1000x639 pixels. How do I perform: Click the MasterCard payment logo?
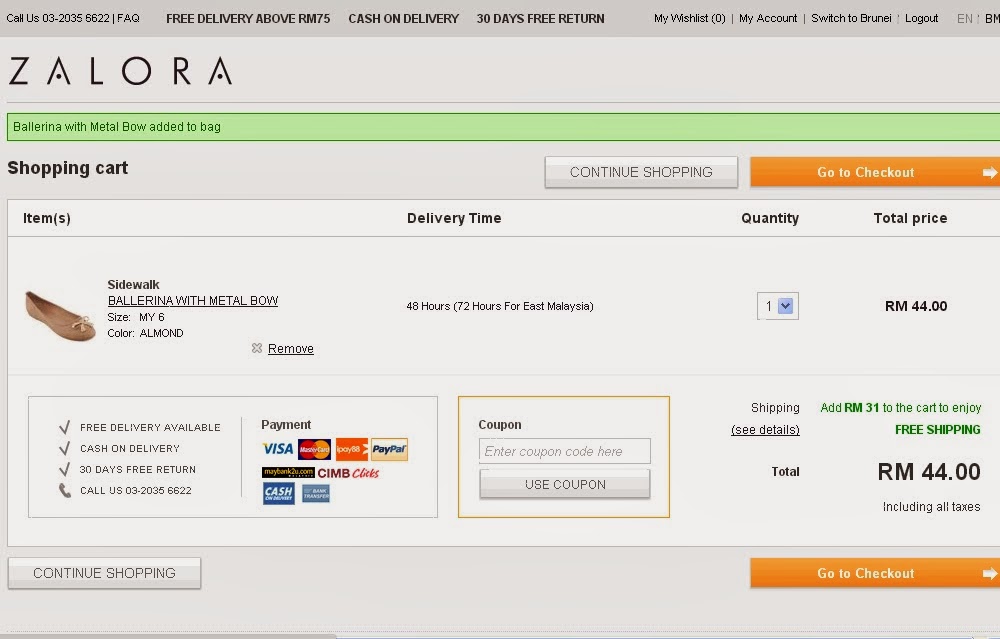(x=314, y=450)
